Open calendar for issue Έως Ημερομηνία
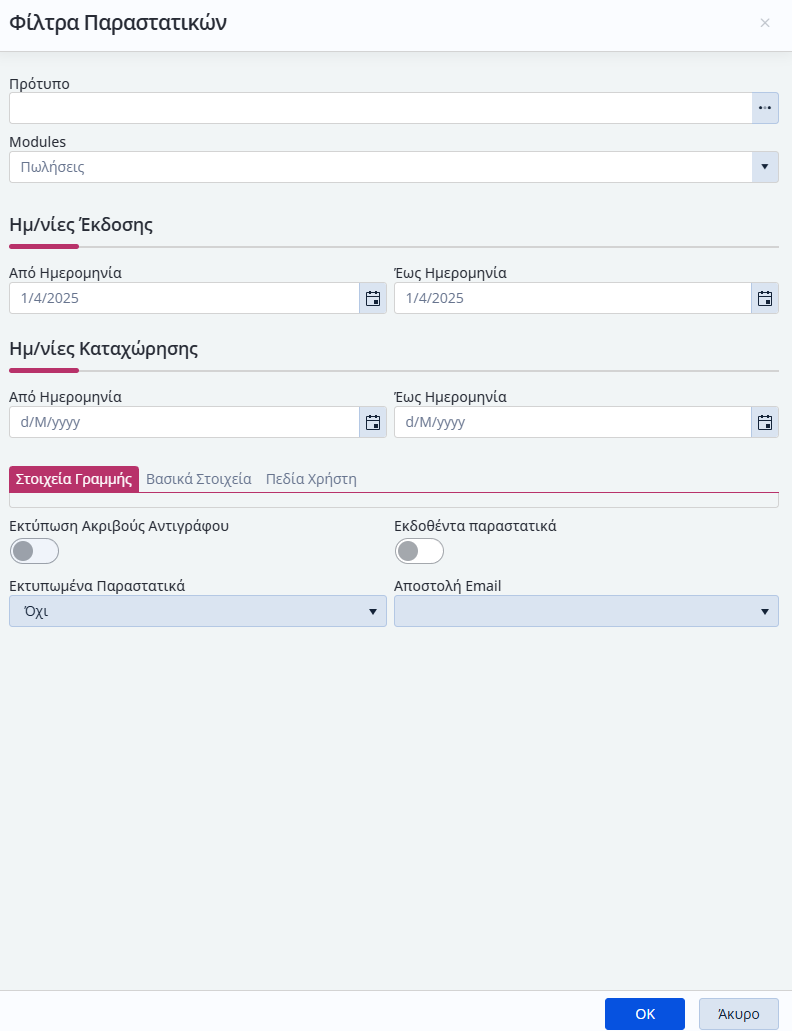This screenshot has width=792, height=1031. click(765, 299)
